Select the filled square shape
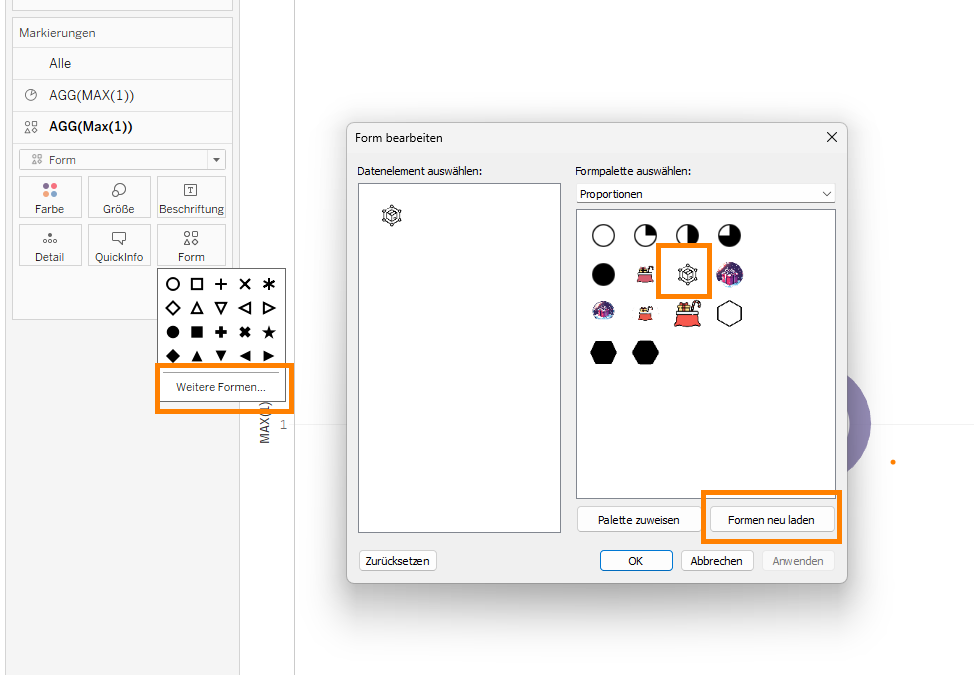The height and width of the screenshot is (675, 974). 197,332
